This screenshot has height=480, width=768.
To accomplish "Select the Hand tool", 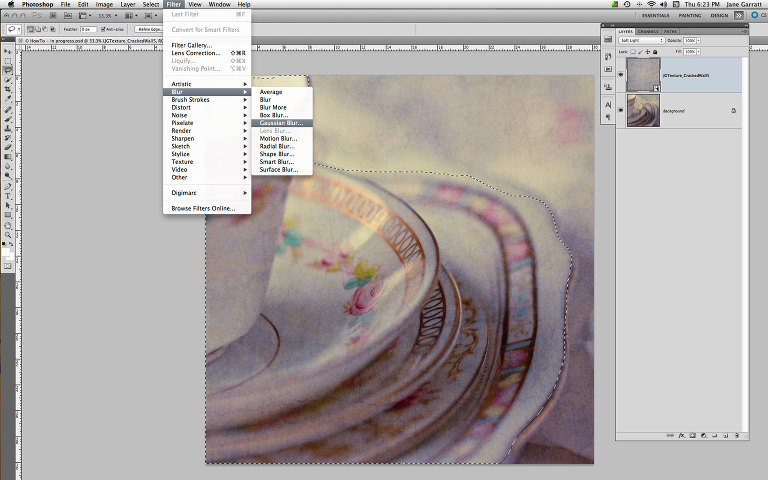I will click(x=8, y=226).
